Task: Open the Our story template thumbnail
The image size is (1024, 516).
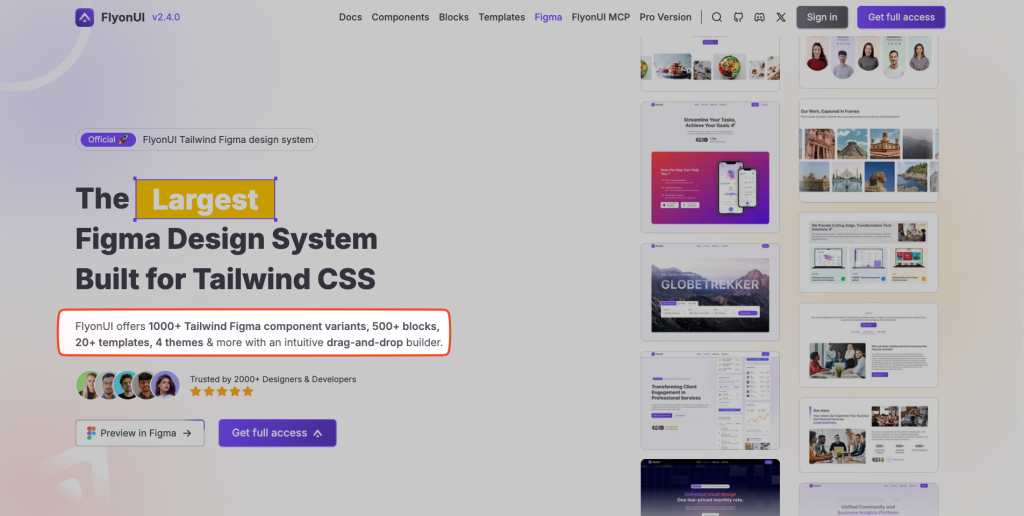Action: click(869, 435)
